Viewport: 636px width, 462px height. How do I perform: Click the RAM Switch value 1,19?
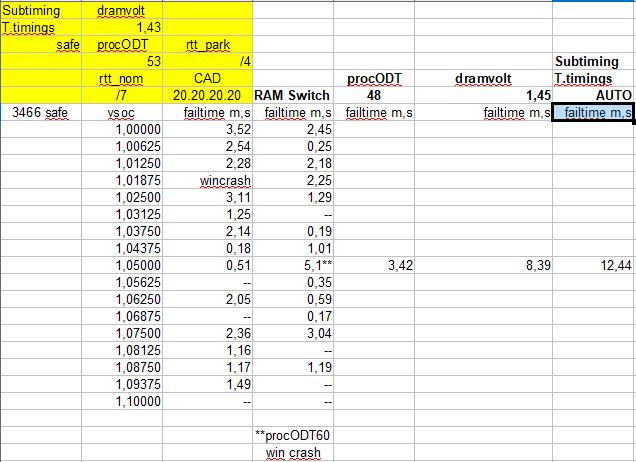click(293, 368)
